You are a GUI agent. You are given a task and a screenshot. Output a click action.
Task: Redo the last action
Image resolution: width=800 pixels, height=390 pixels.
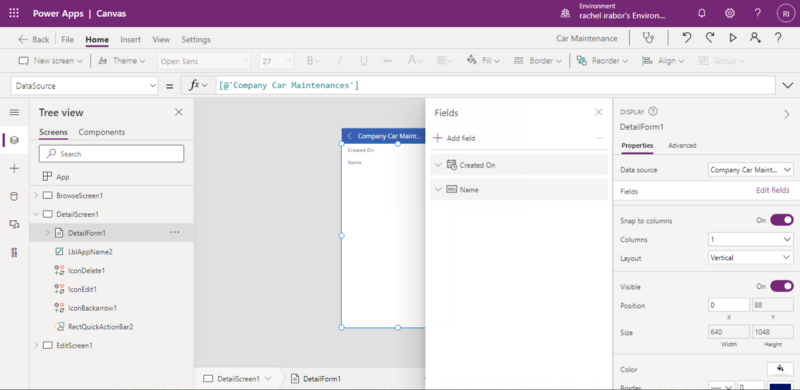(x=710, y=38)
